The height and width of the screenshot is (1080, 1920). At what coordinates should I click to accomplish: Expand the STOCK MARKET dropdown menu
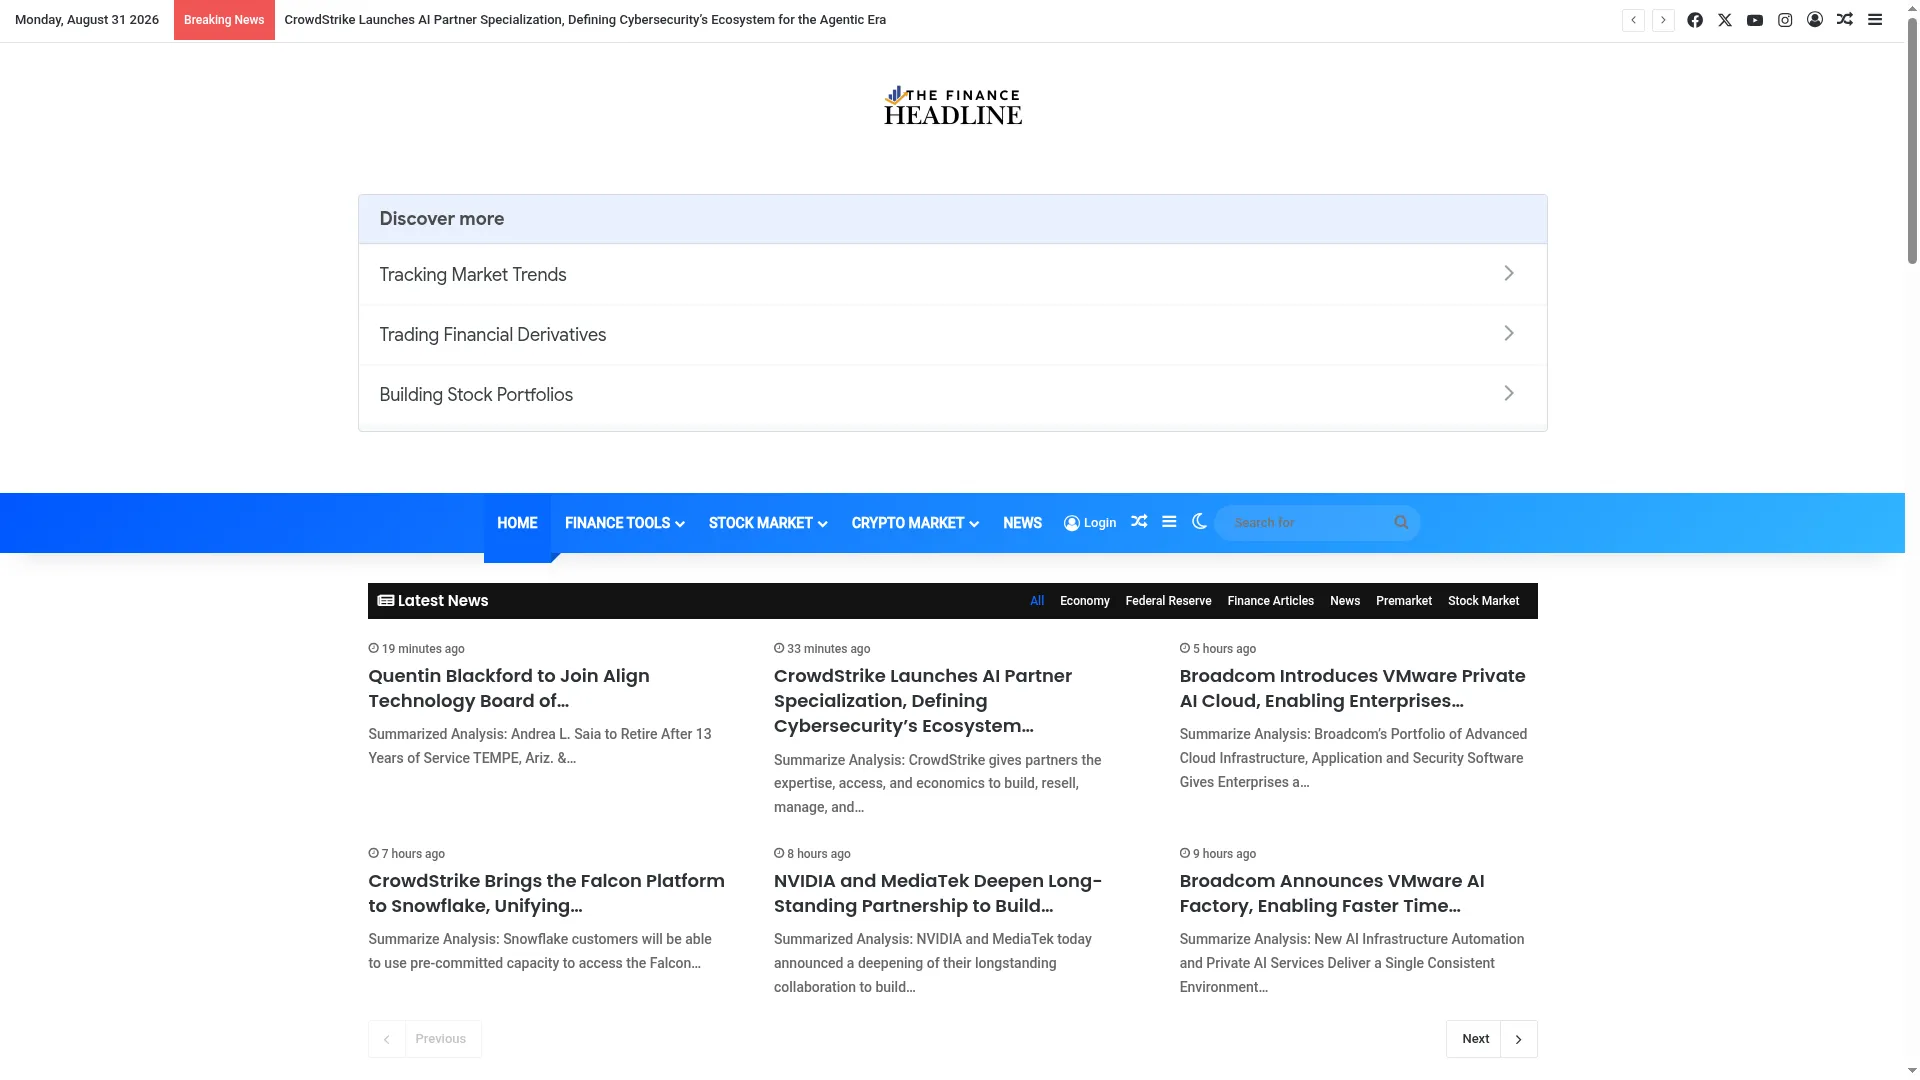(768, 523)
